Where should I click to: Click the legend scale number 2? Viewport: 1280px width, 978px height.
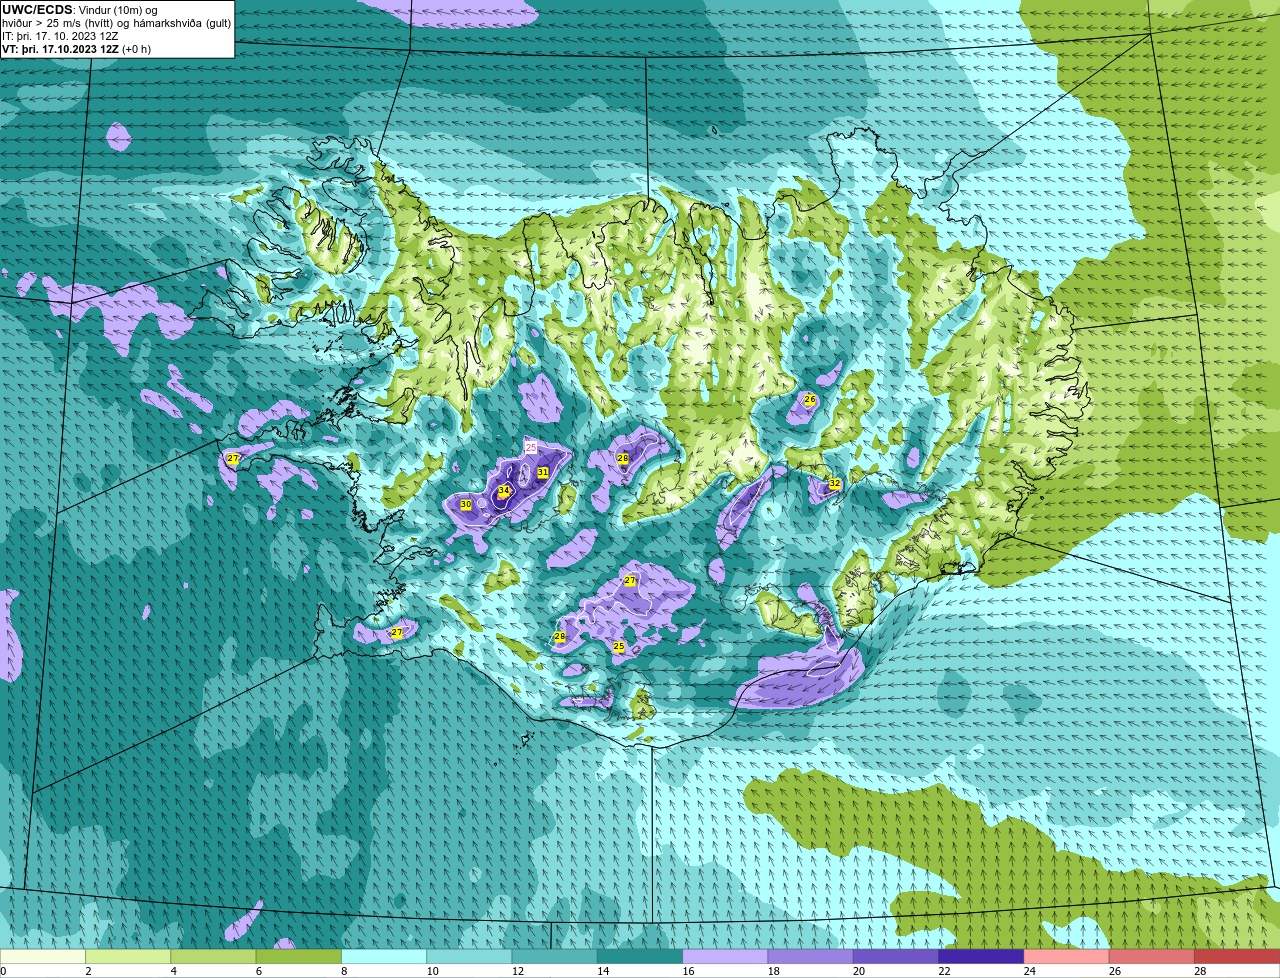point(88,971)
